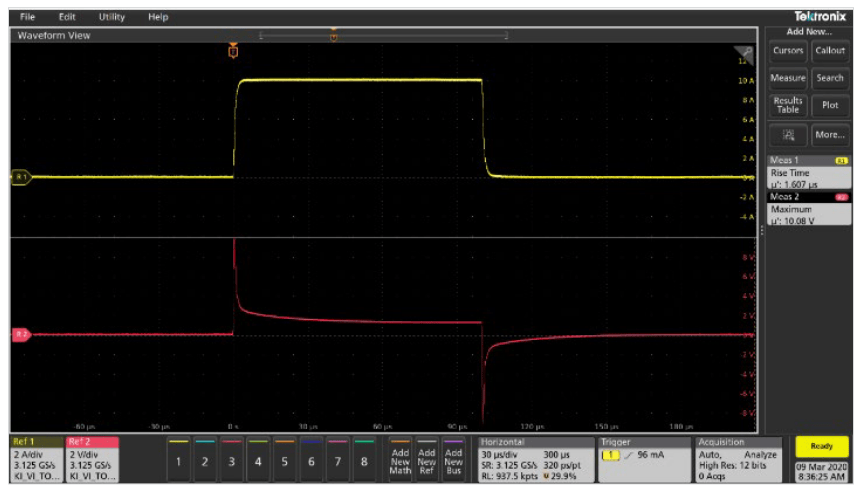
Task: Click Add New Bus
Action: click(454, 461)
